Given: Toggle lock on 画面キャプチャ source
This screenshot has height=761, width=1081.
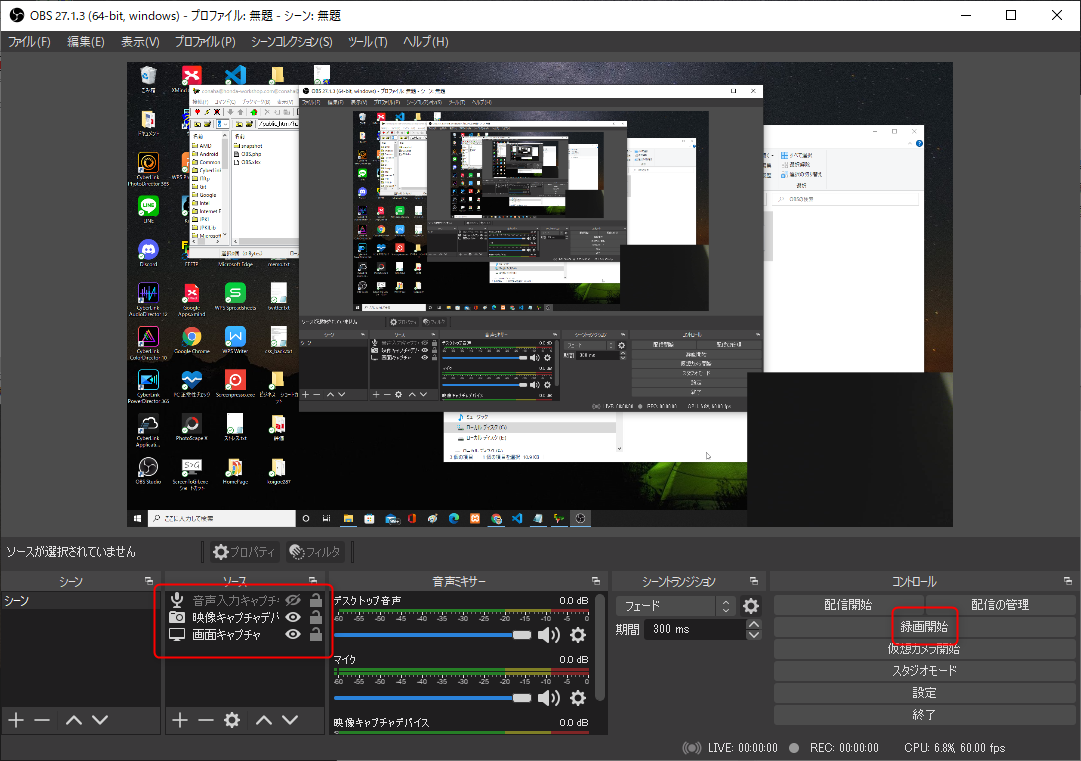Looking at the screenshot, I should click(316, 634).
